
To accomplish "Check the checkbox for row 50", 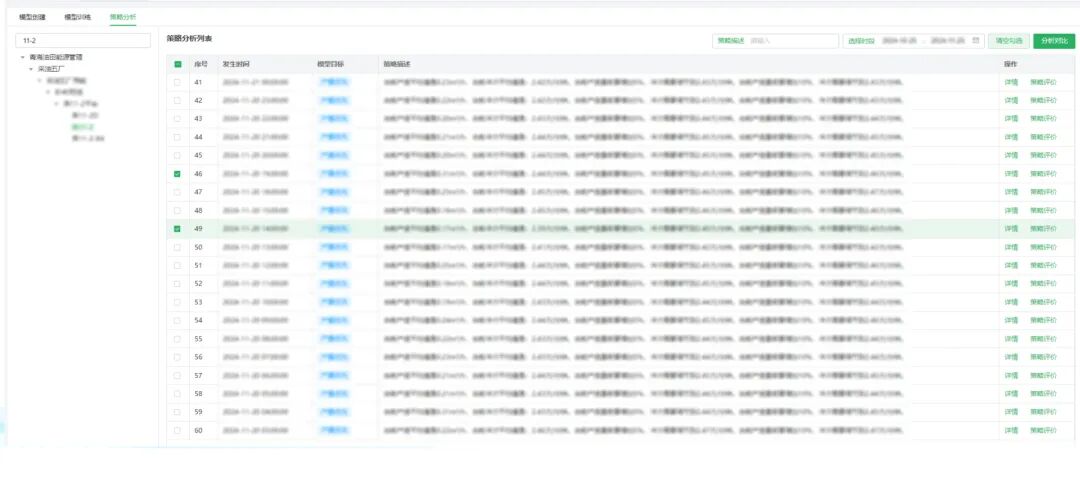I will click(x=178, y=247).
